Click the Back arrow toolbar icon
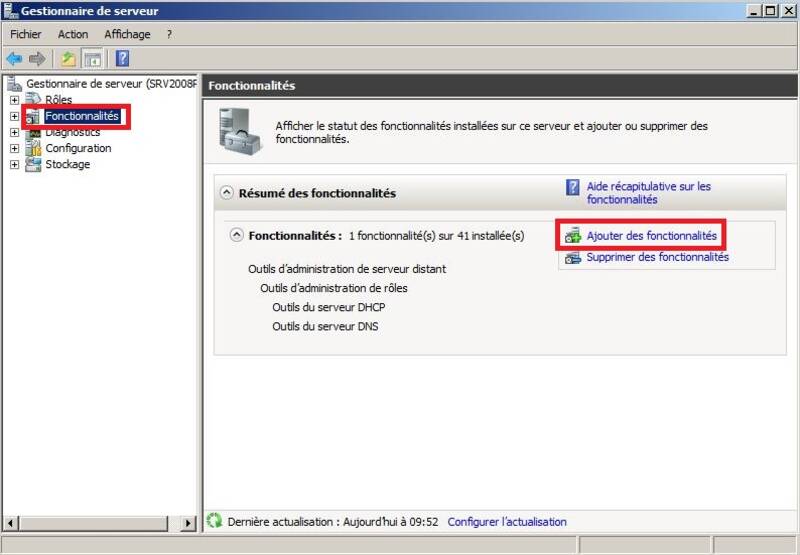Viewport: 800px width, 555px height. [x=14, y=59]
